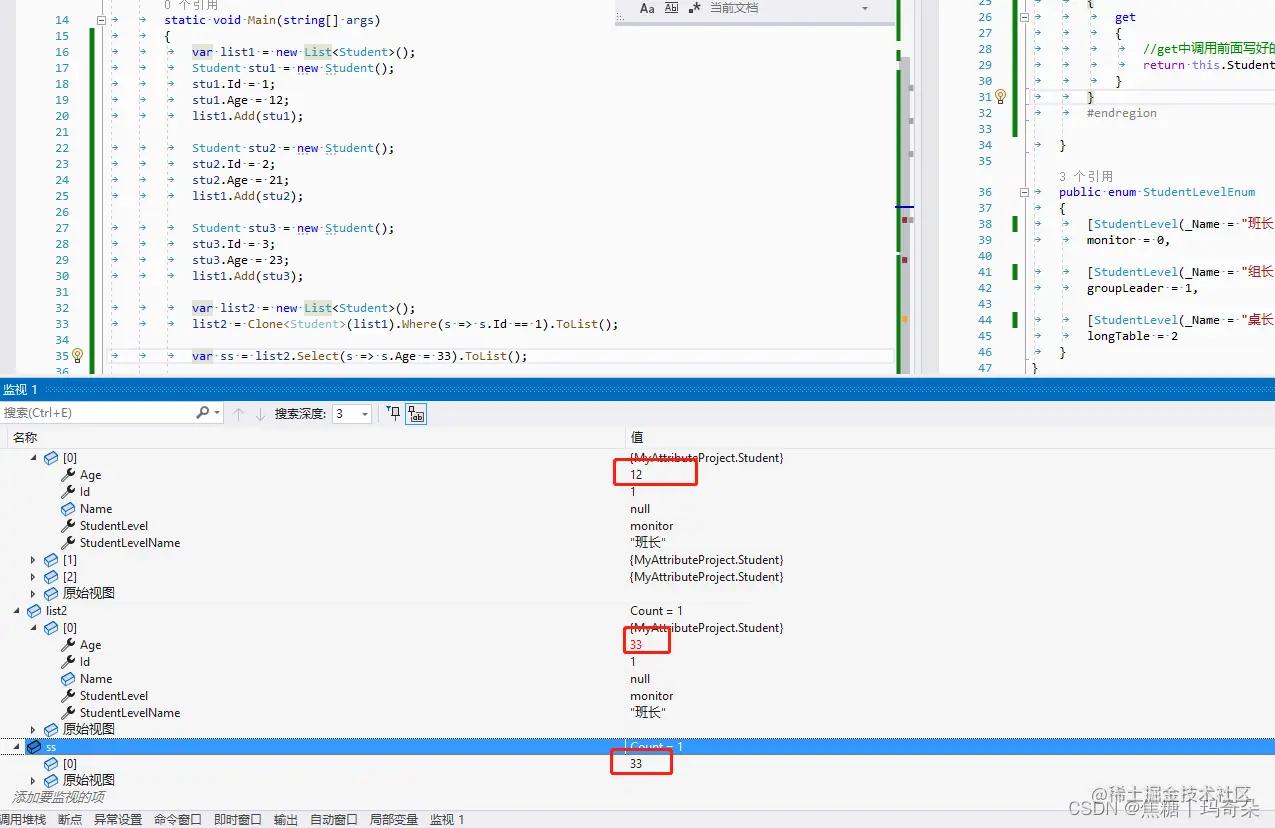This screenshot has width=1275, height=828.
Task: Click the Name value null under list2
Action: click(640, 679)
